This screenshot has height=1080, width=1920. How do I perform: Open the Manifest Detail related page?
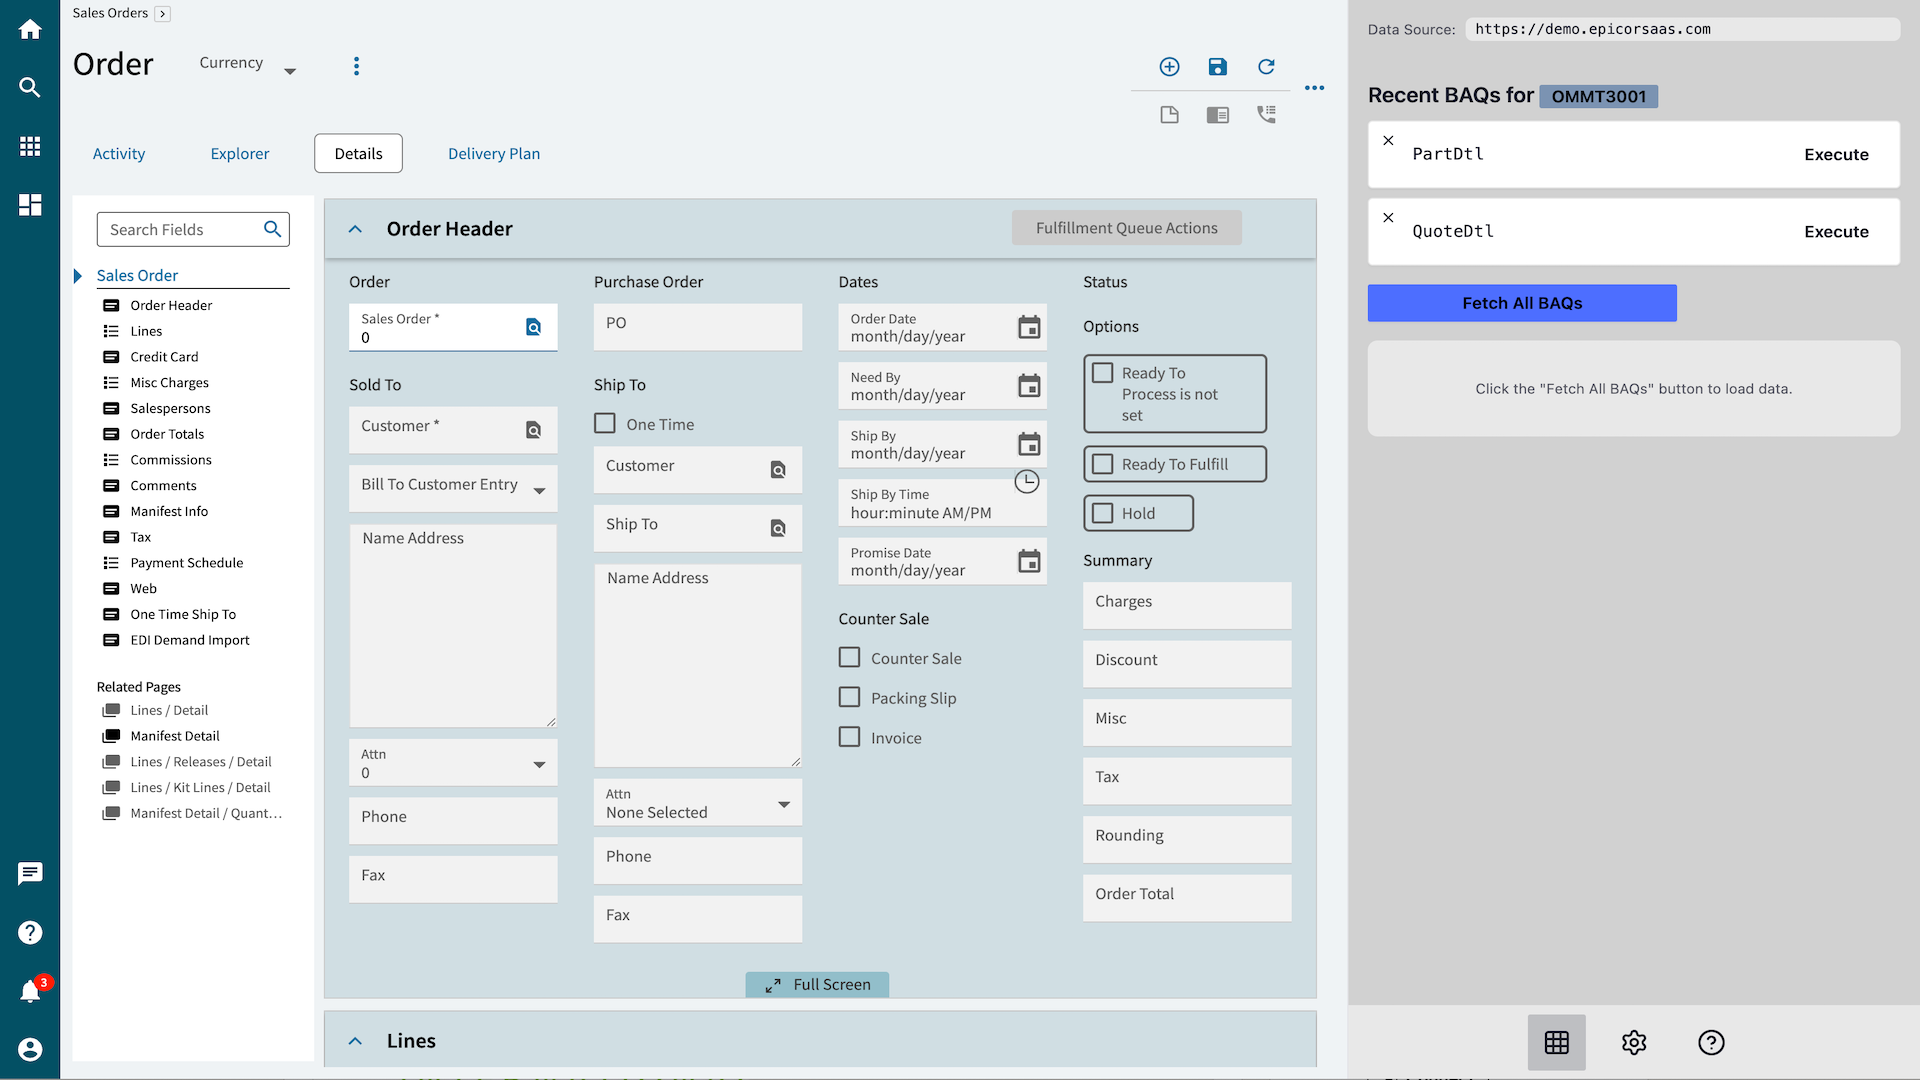pyautogui.click(x=174, y=736)
